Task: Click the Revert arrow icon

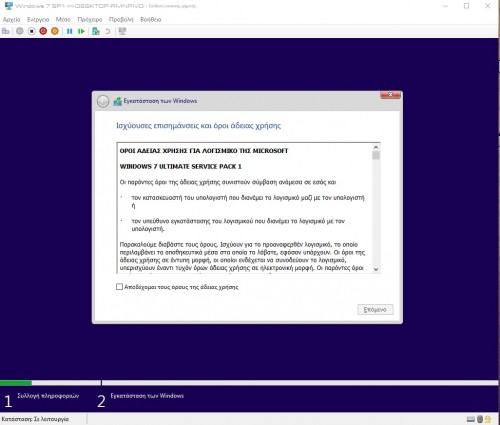Action: [107, 31]
